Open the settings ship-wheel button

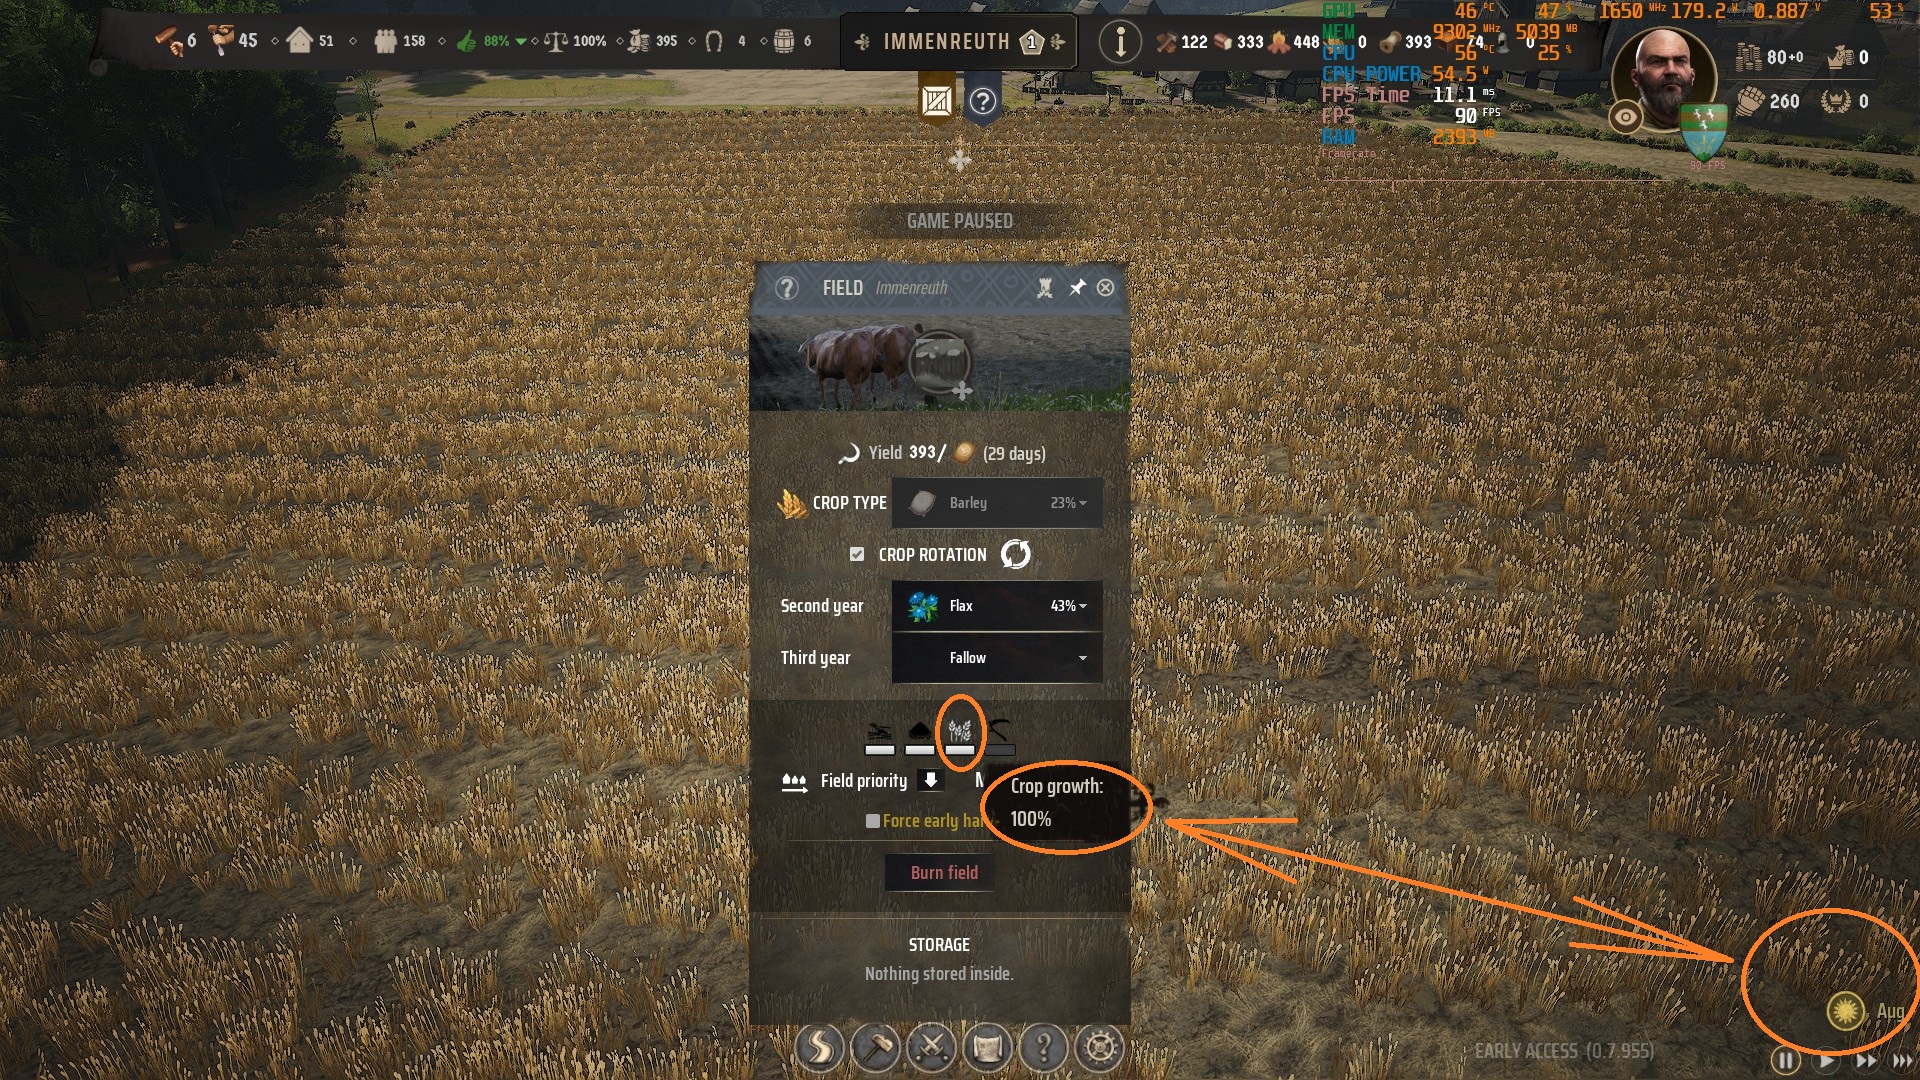click(1100, 1048)
